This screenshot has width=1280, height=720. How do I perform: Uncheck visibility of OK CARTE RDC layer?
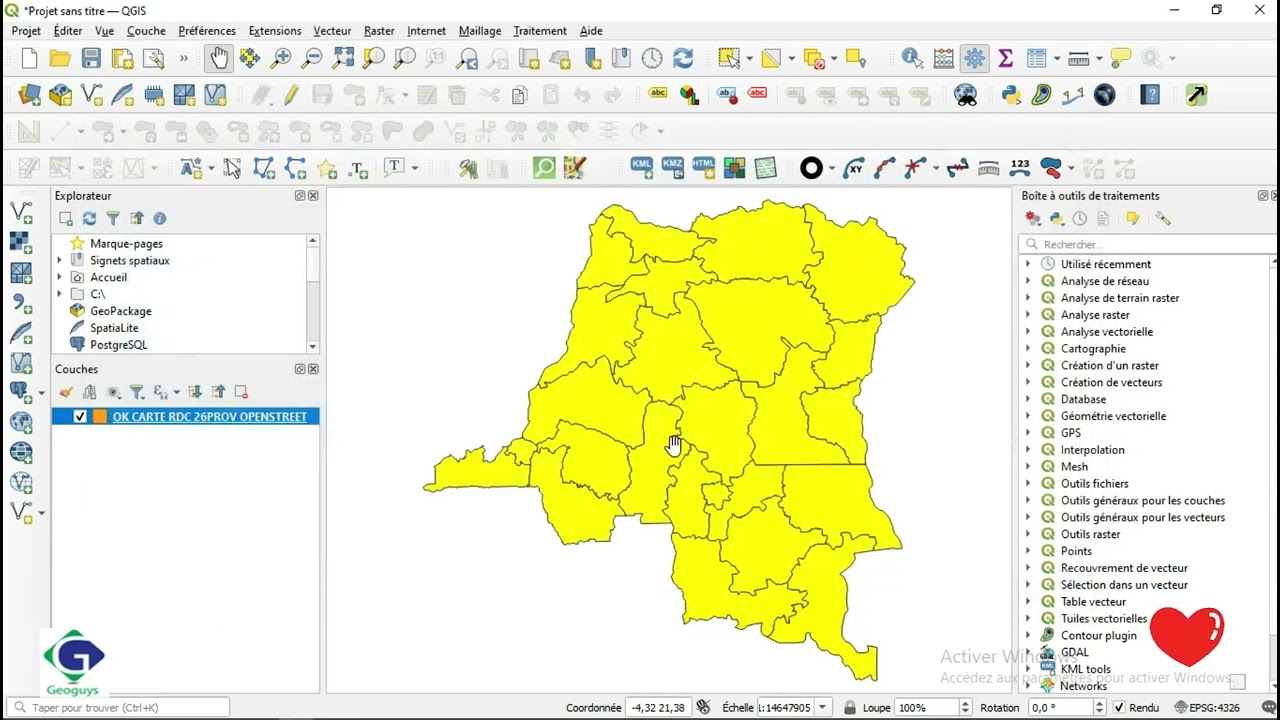point(80,416)
